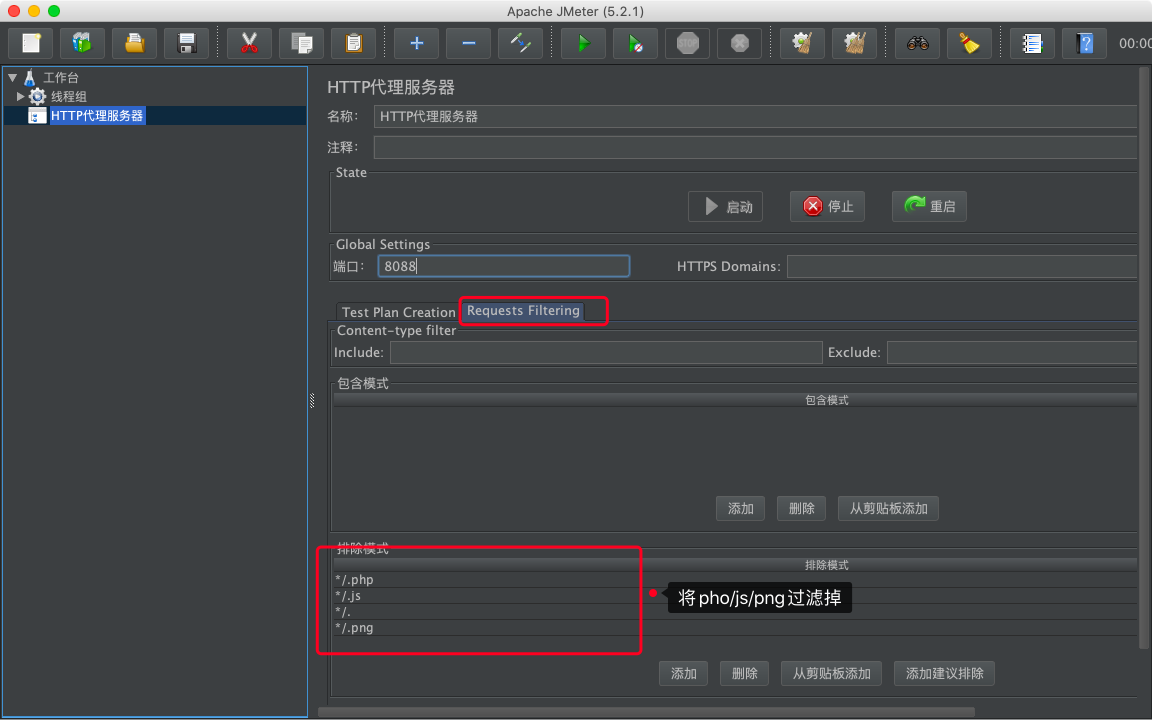This screenshot has height=720, width=1152.
Task: Select 工作台 in the tree
Action: tap(60, 77)
